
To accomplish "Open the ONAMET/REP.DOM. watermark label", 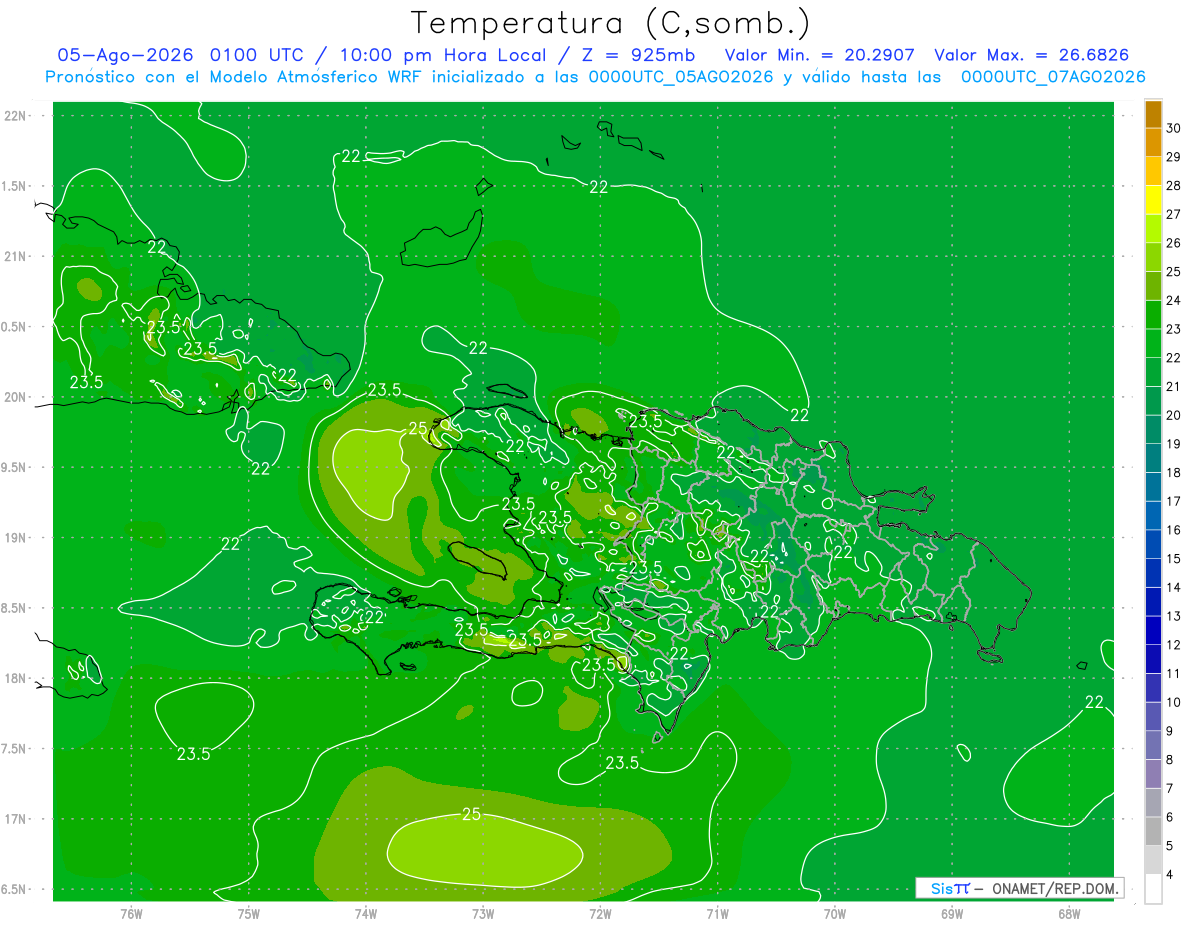I will 1055,888.
